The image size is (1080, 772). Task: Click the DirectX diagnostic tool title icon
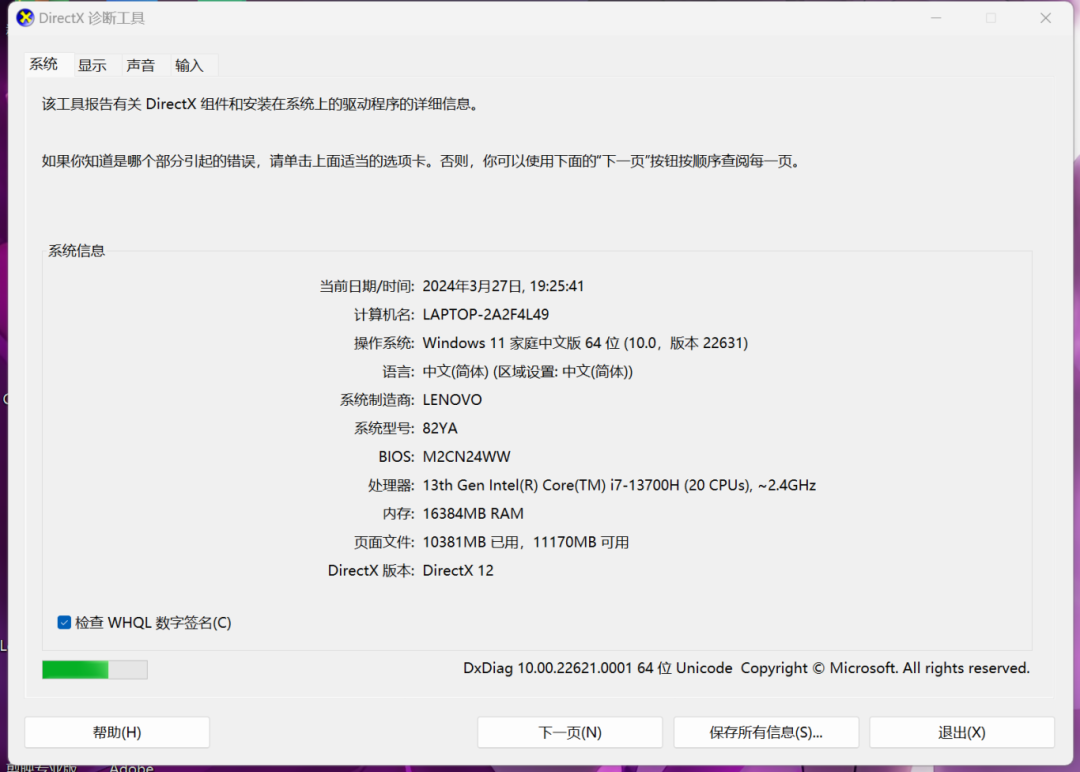25,18
